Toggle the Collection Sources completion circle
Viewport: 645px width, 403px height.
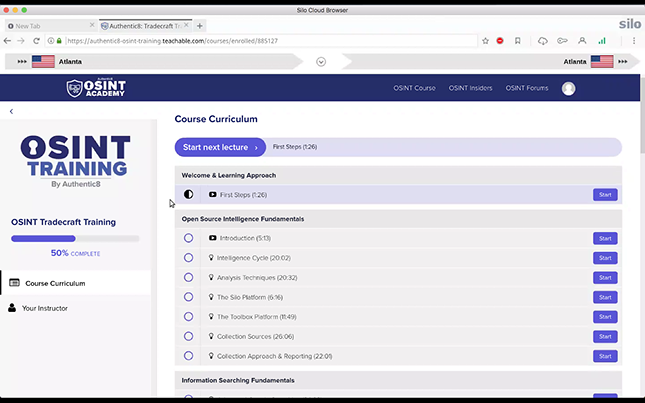[x=188, y=336]
